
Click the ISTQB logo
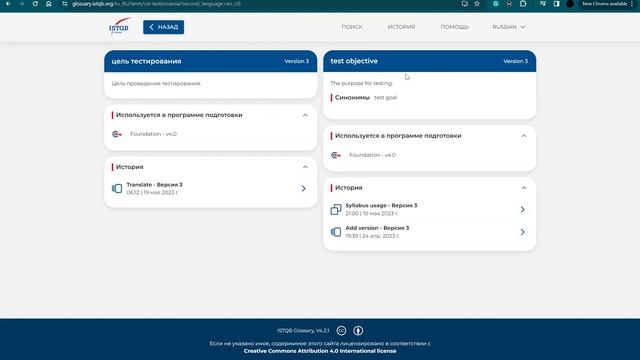point(119,27)
